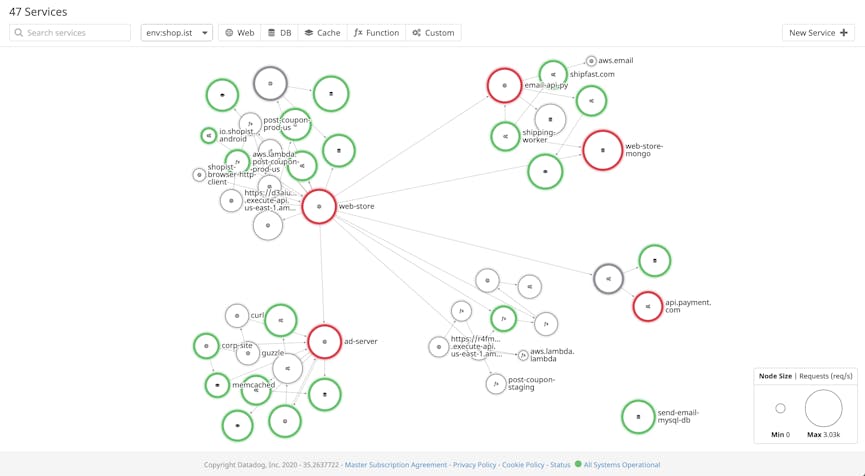Toggle the Function service type filter
The image size is (865, 476).
point(376,33)
